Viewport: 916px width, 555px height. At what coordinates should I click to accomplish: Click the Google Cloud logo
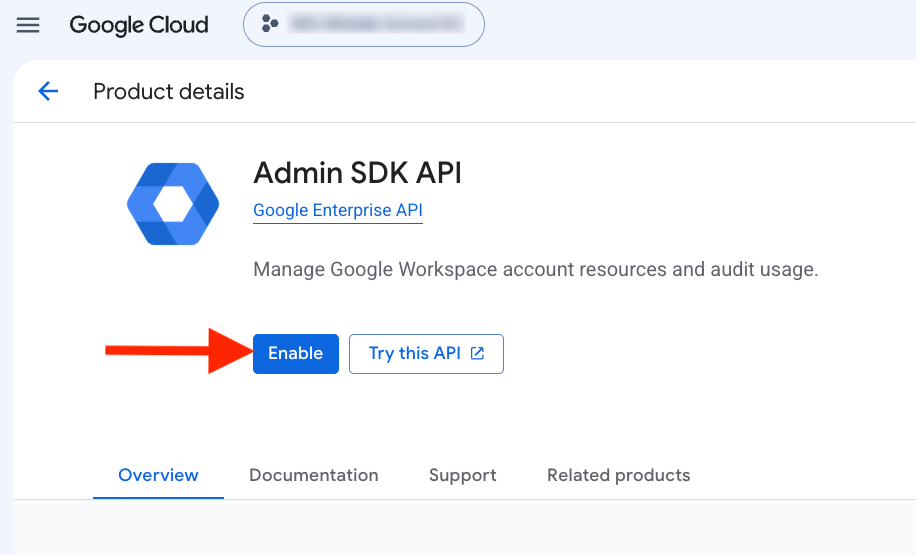(x=139, y=25)
